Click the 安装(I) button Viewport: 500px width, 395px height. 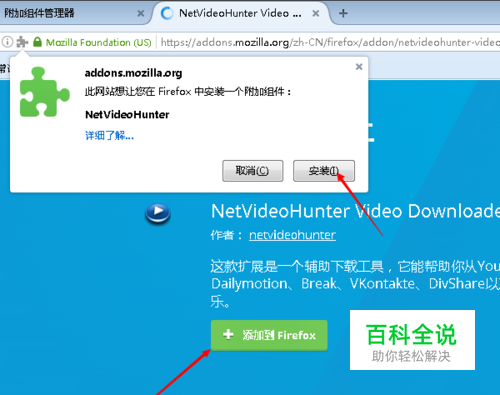[x=324, y=171]
